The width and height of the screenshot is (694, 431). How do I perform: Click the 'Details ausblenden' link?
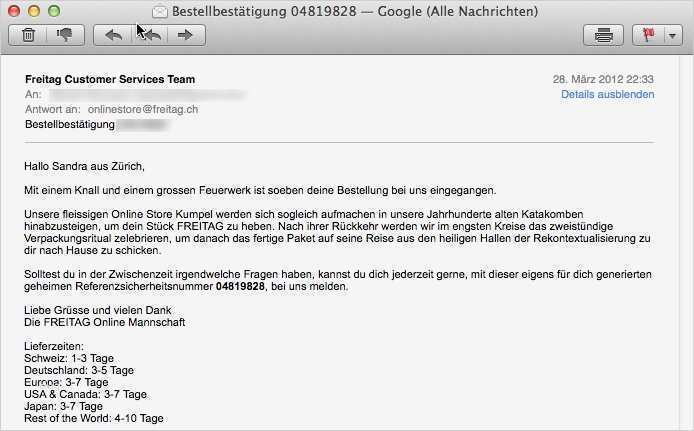coord(607,94)
